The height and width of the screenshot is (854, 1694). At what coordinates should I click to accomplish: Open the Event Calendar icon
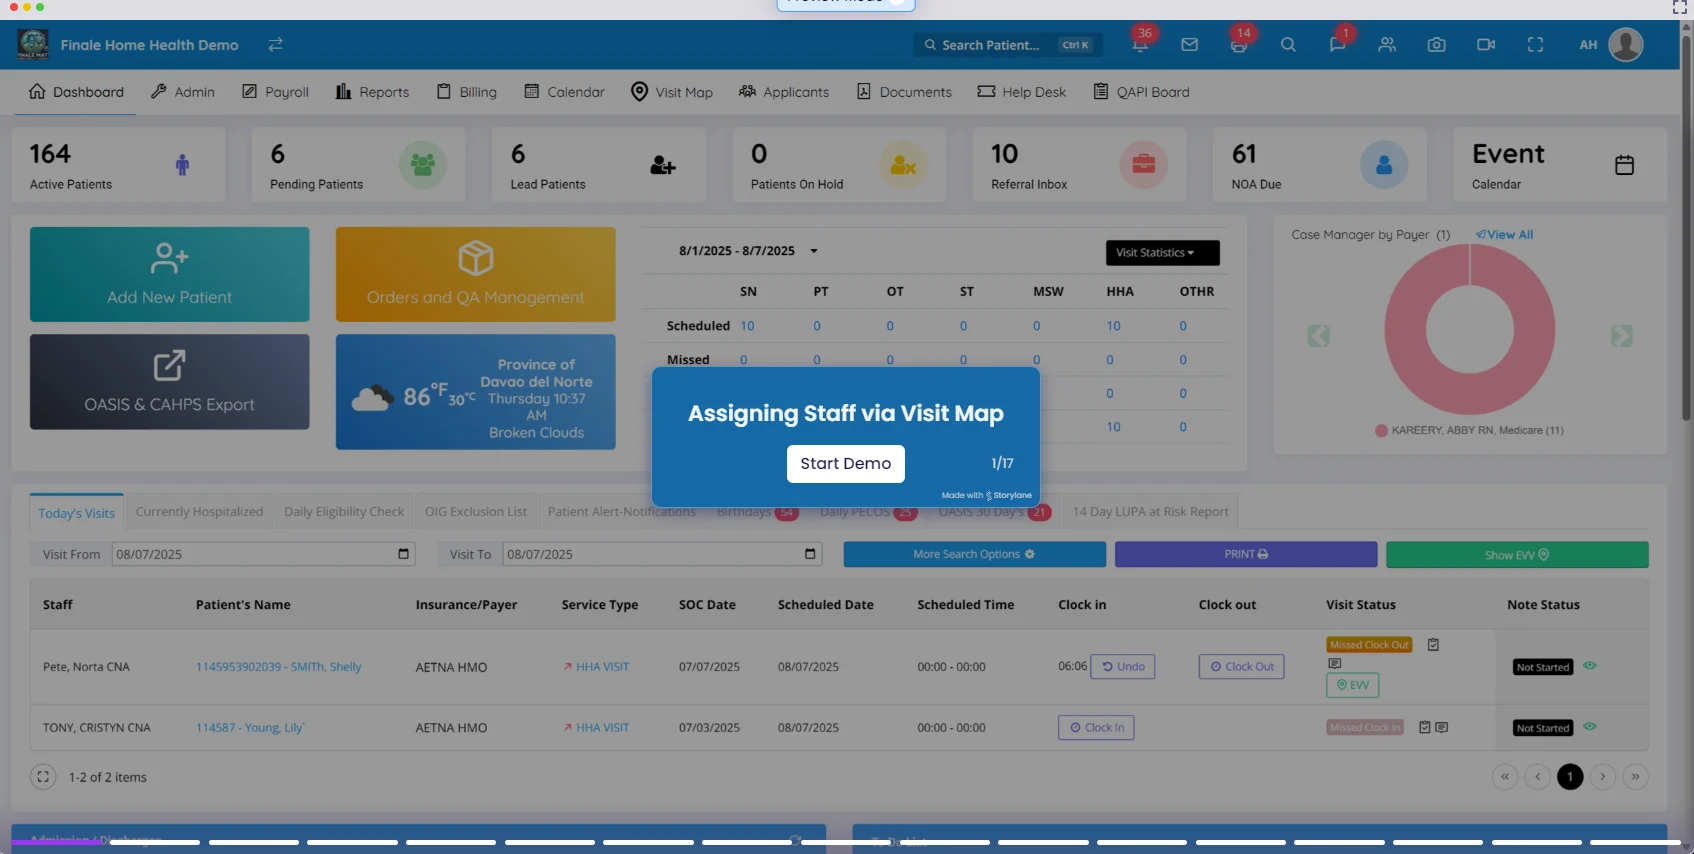point(1624,165)
